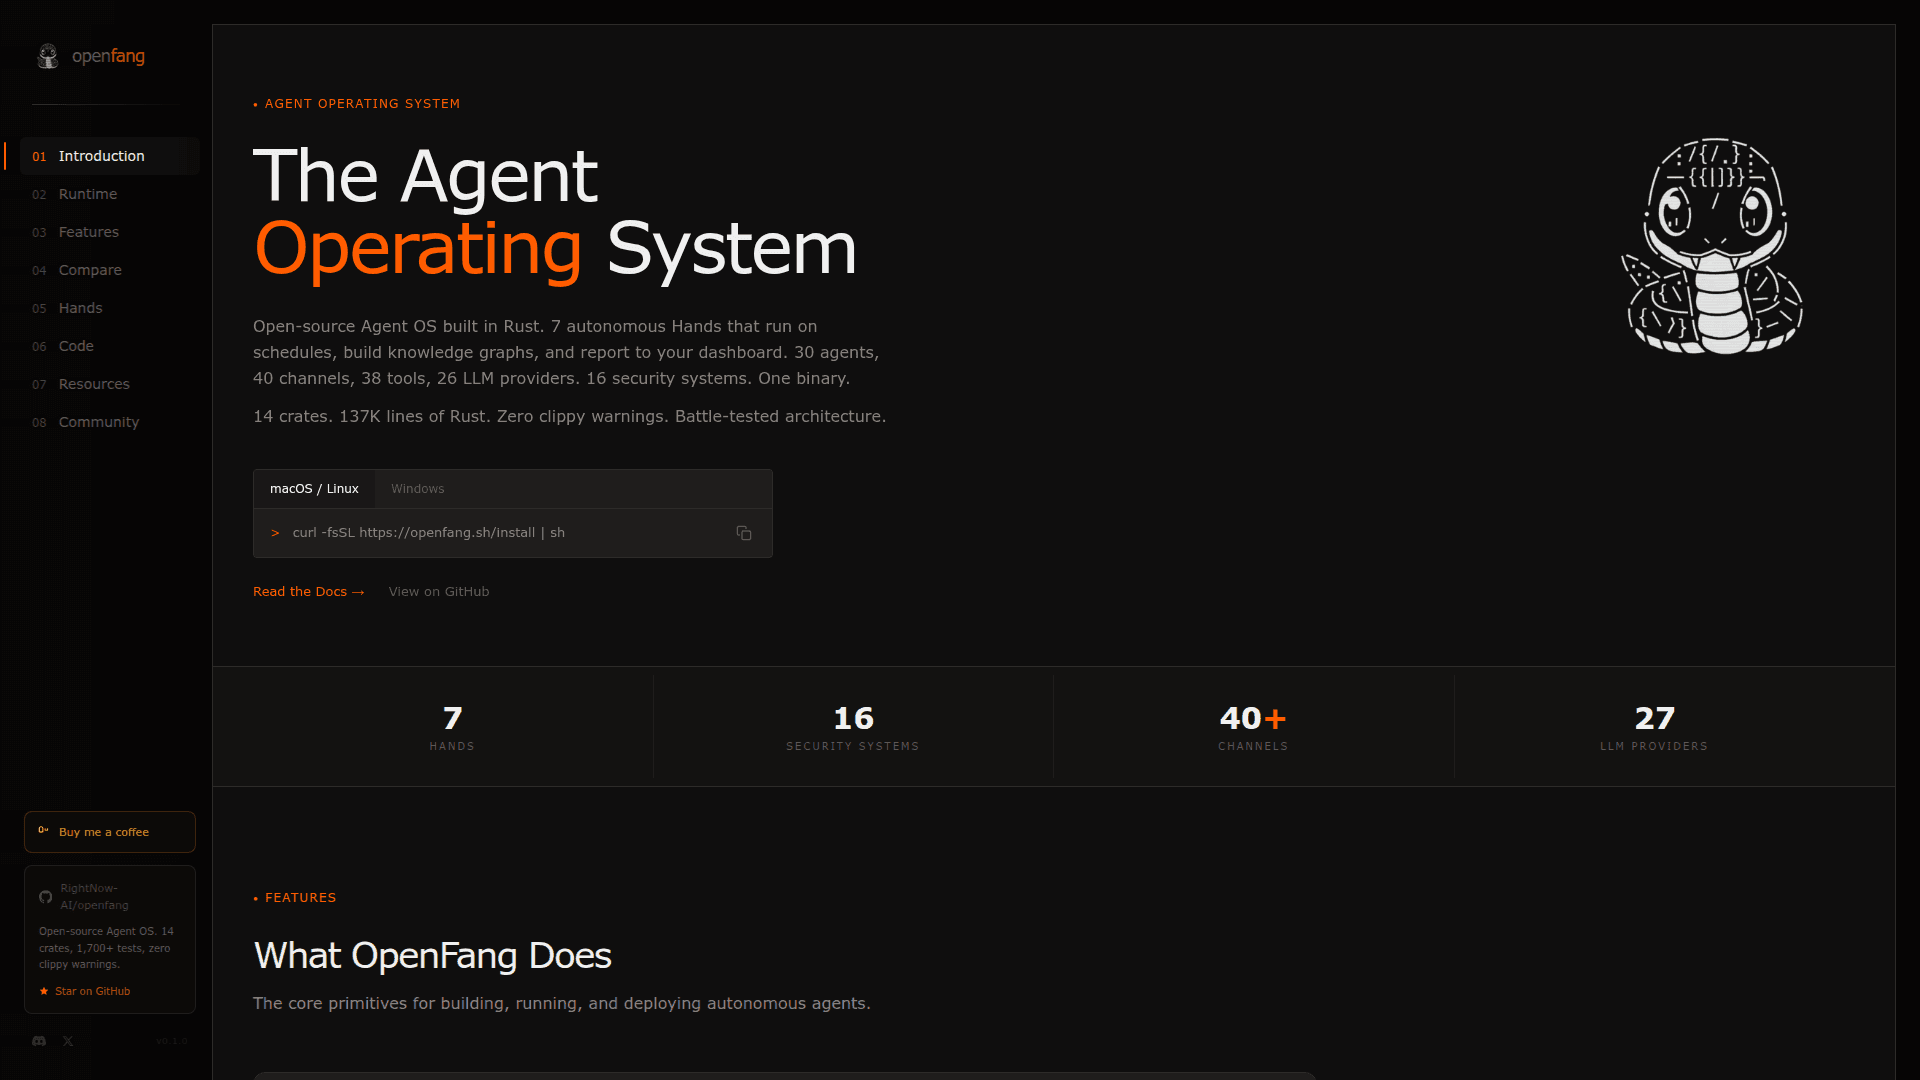The height and width of the screenshot is (1080, 1920).
Task: Go to Runtime section in sidebar
Action: point(88,194)
